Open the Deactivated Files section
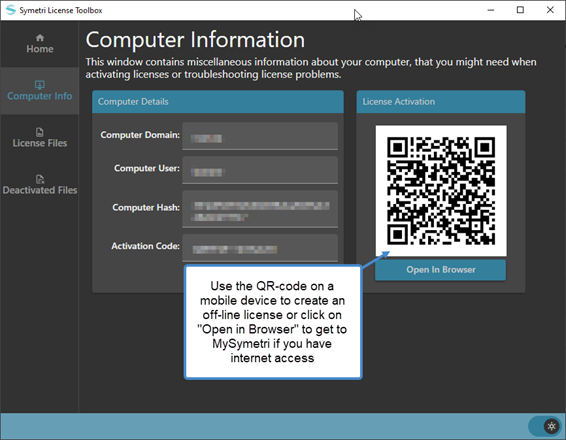The height and width of the screenshot is (440, 566). (x=40, y=185)
